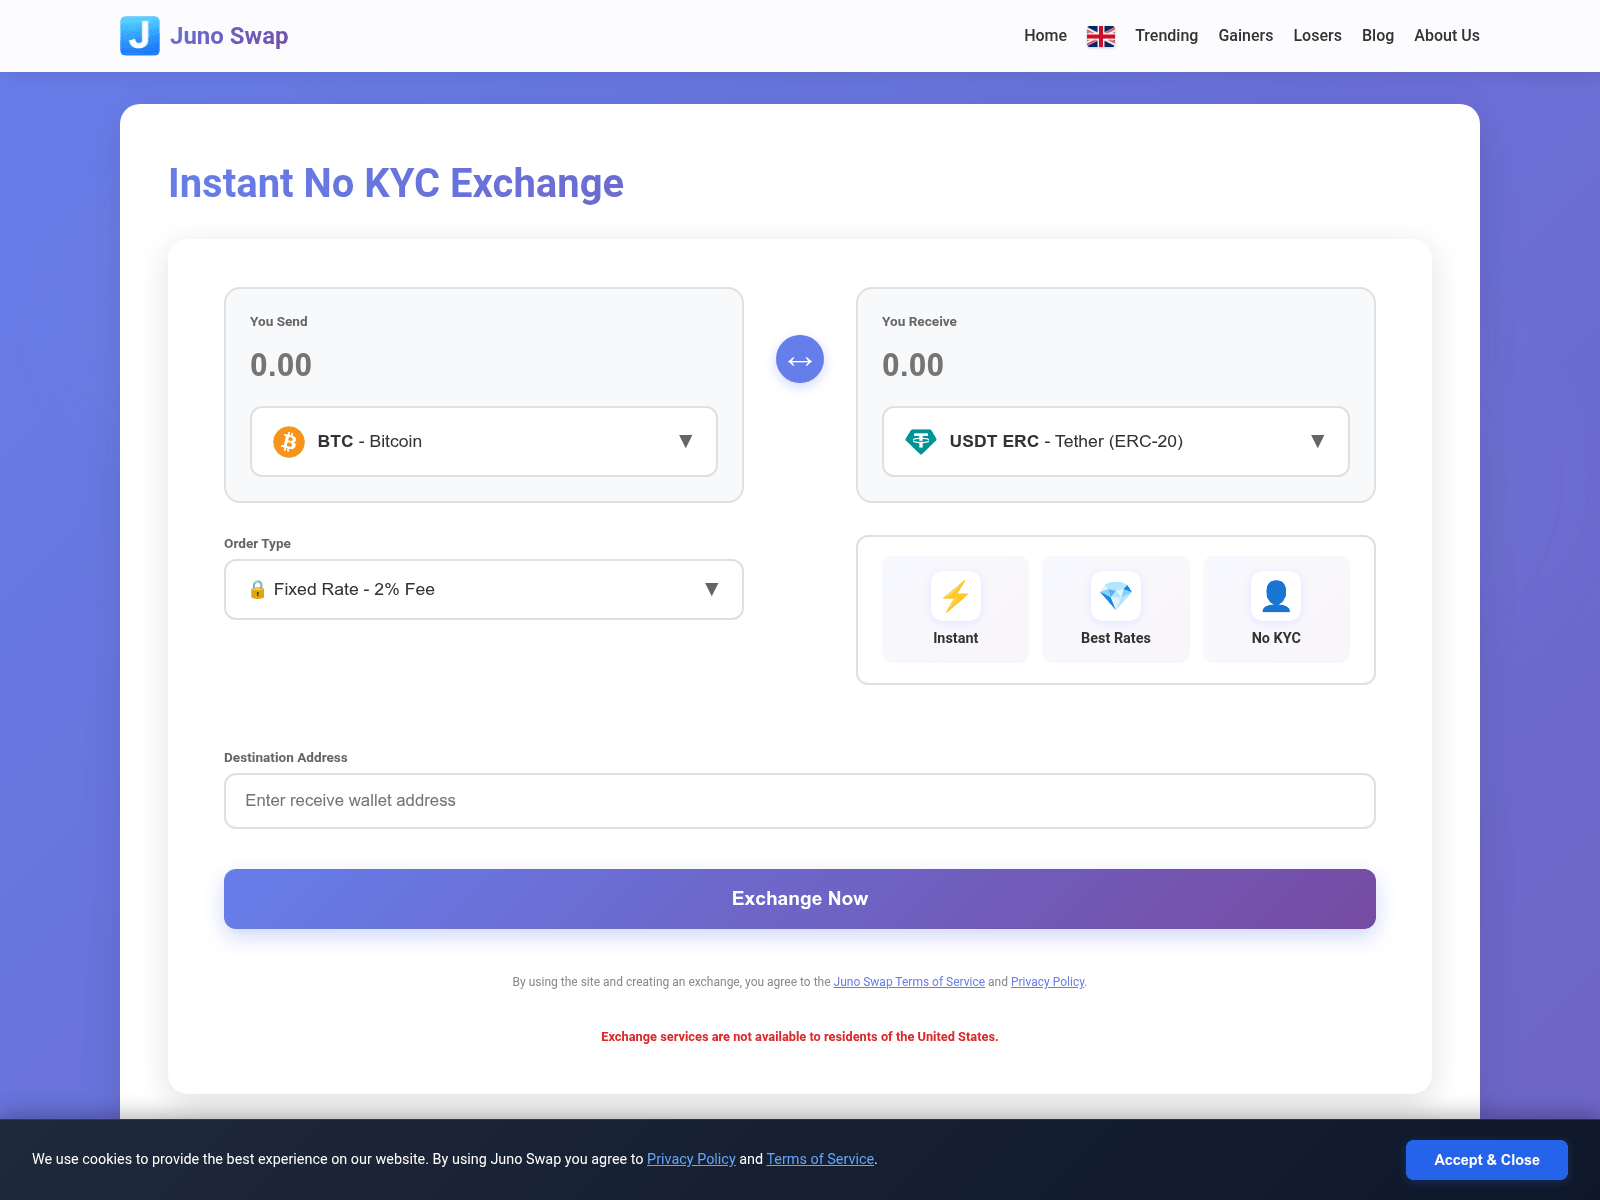The height and width of the screenshot is (1200, 1600).
Task: Open Privacy Policy link in cookie banner
Action: 691,1159
